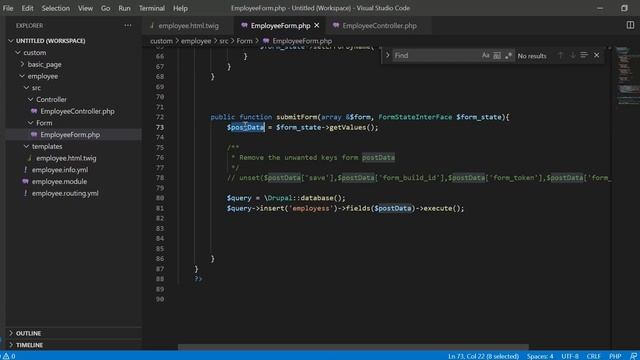Close the EmployeeForm.php tab
Image resolution: width=640 pixels, height=360 pixels.
coord(317,25)
